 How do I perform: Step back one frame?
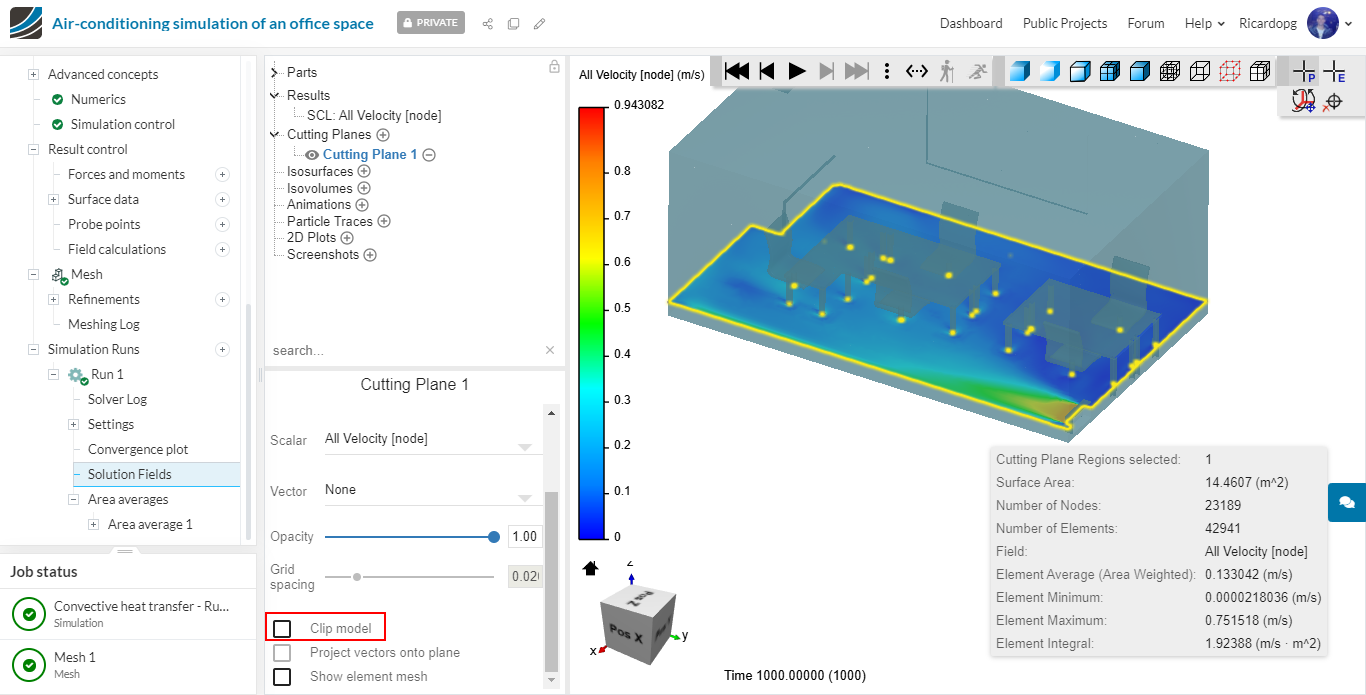767,71
